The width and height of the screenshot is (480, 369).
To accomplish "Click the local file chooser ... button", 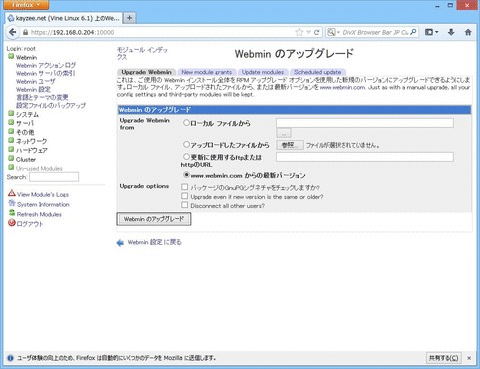I will [284, 133].
